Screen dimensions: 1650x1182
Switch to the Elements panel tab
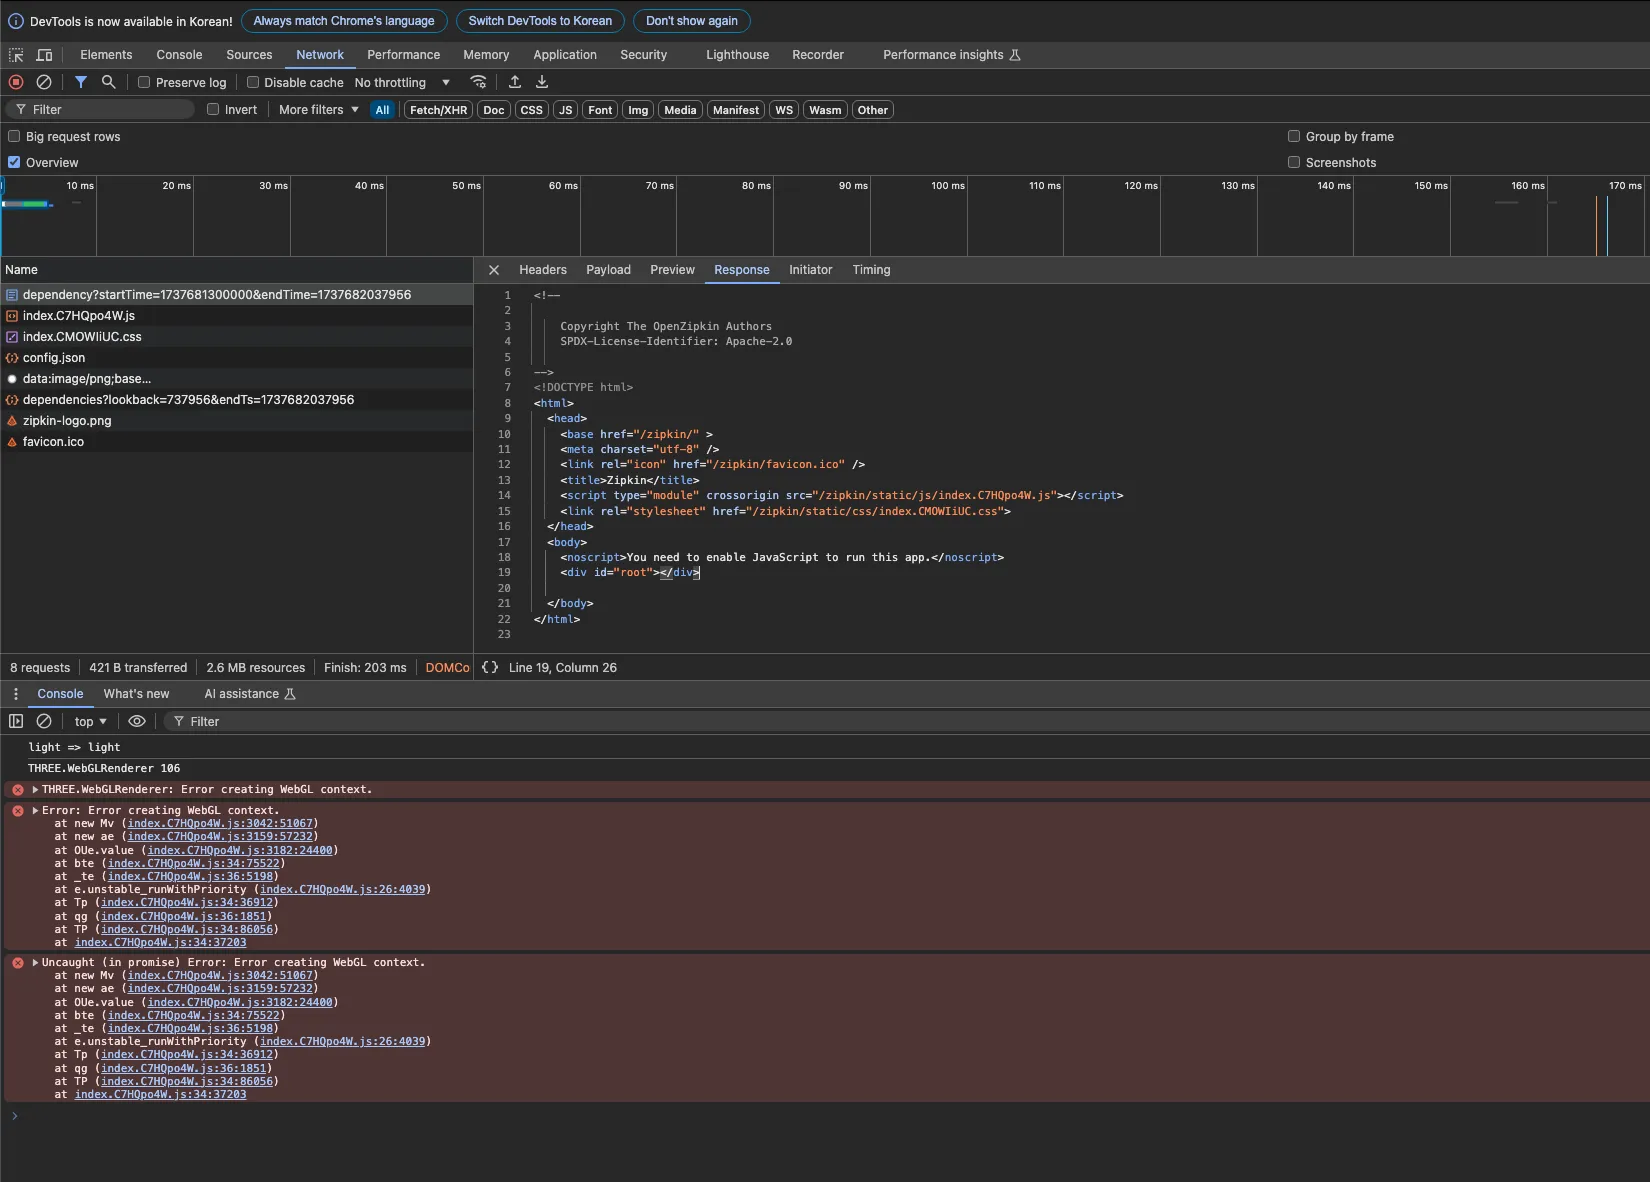pos(106,55)
